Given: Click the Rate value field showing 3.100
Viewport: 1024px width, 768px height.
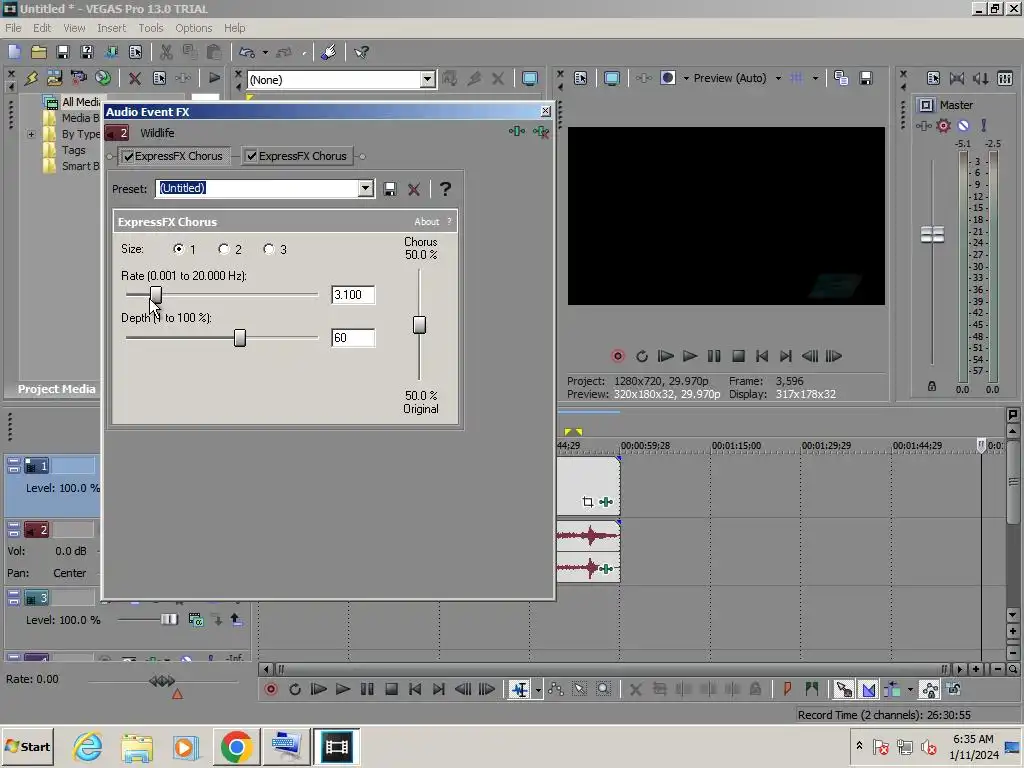Looking at the screenshot, I should 353,295.
